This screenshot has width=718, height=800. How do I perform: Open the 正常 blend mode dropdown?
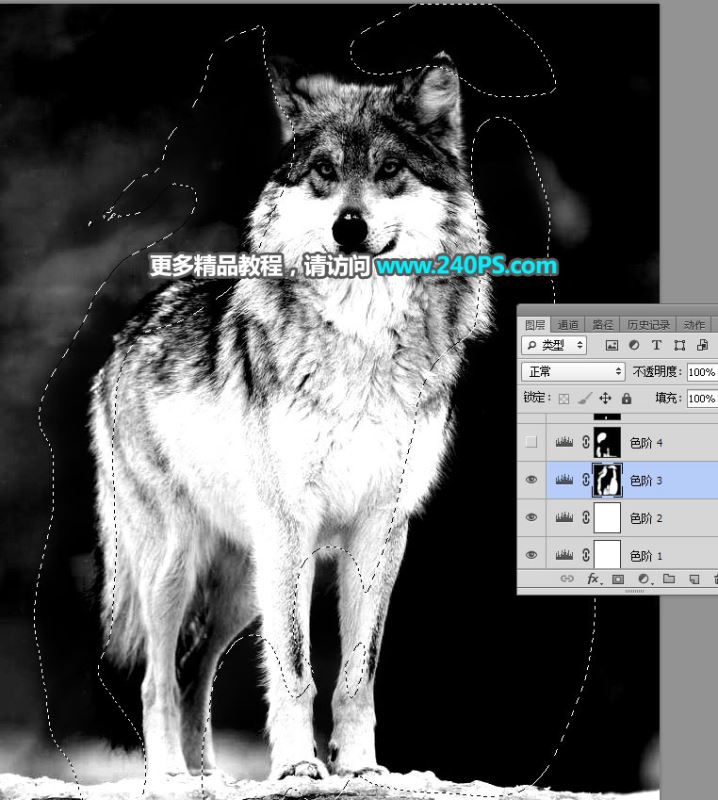click(x=573, y=371)
